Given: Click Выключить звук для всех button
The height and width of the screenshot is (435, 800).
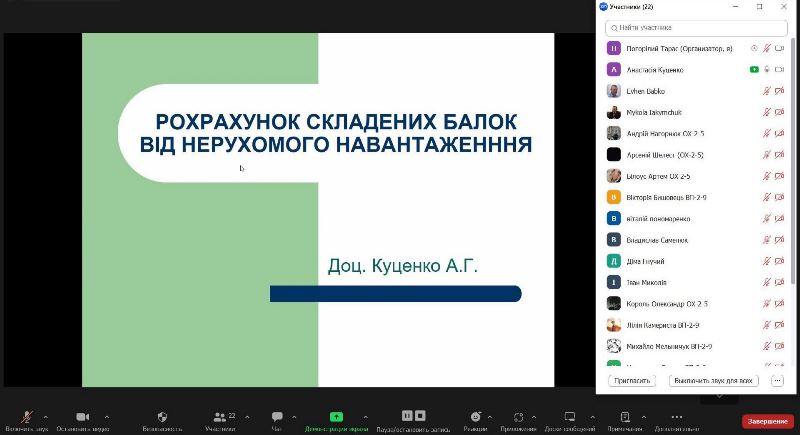Looking at the screenshot, I should coord(713,380).
